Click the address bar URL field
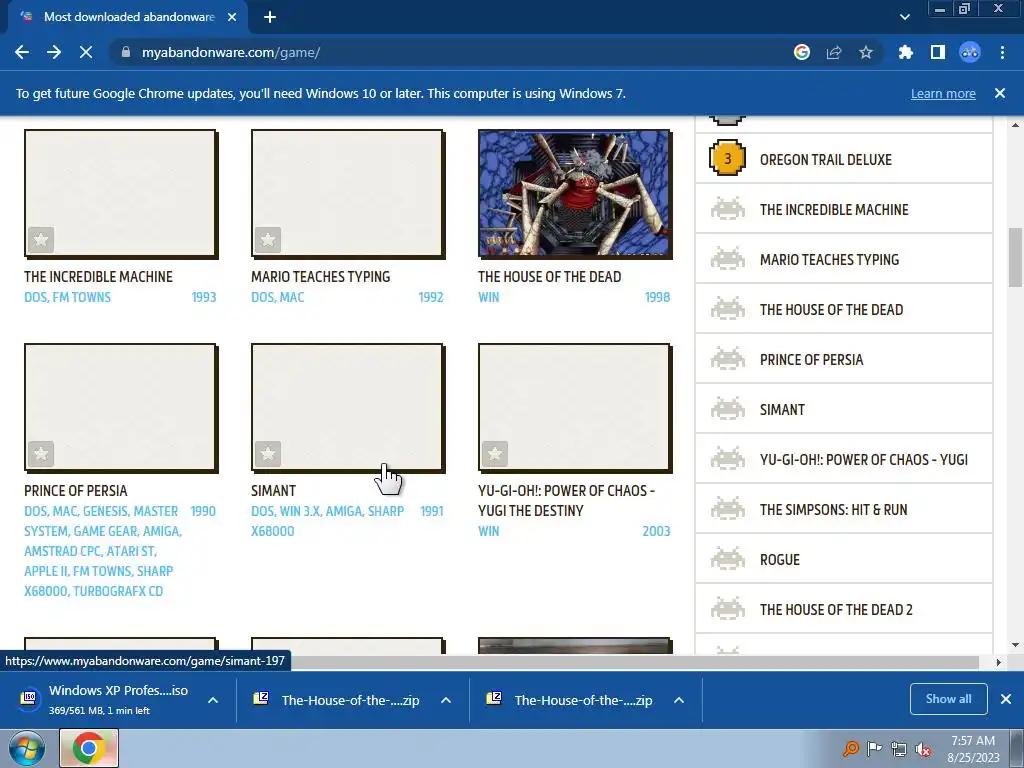The width and height of the screenshot is (1024, 768). coord(451,52)
